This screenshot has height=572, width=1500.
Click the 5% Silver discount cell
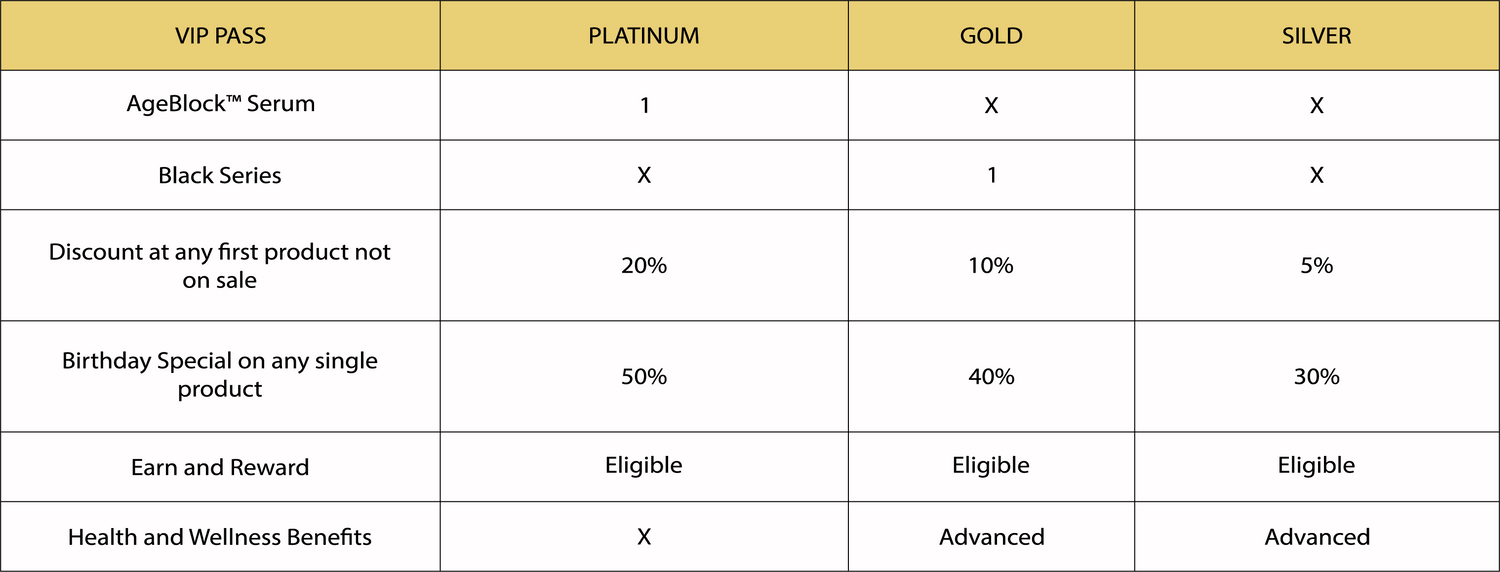tap(1317, 265)
